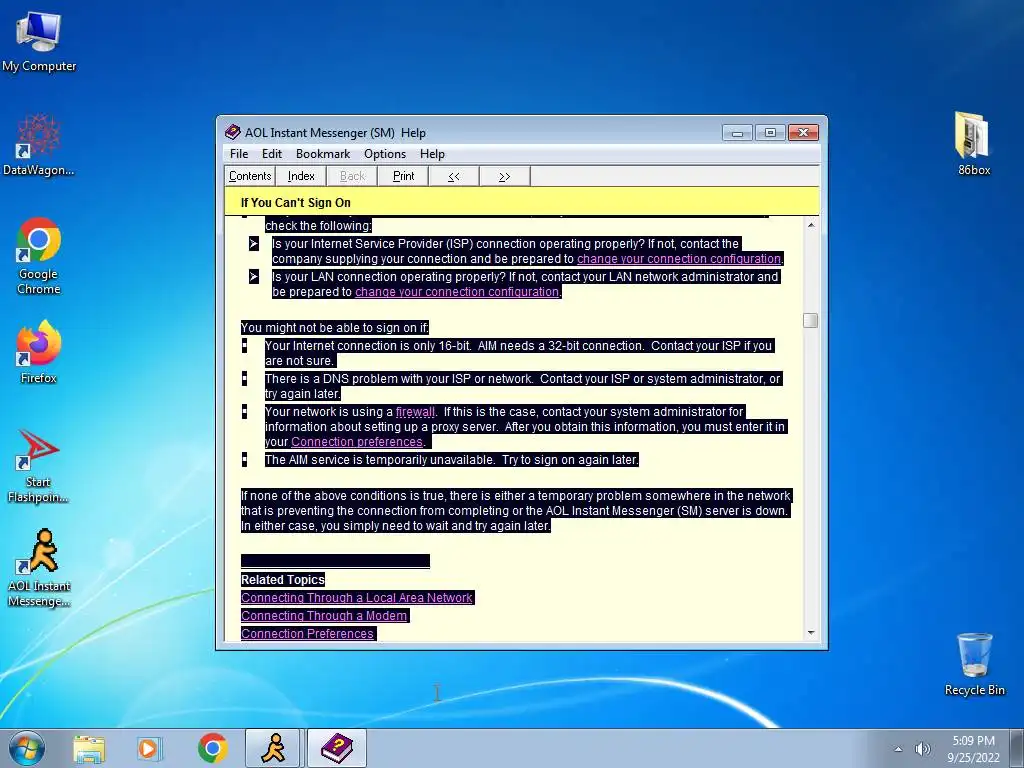Select the DataWagon desktop shortcut
The height and width of the screenshot is (768, 1024).
(x=39, y=145)
